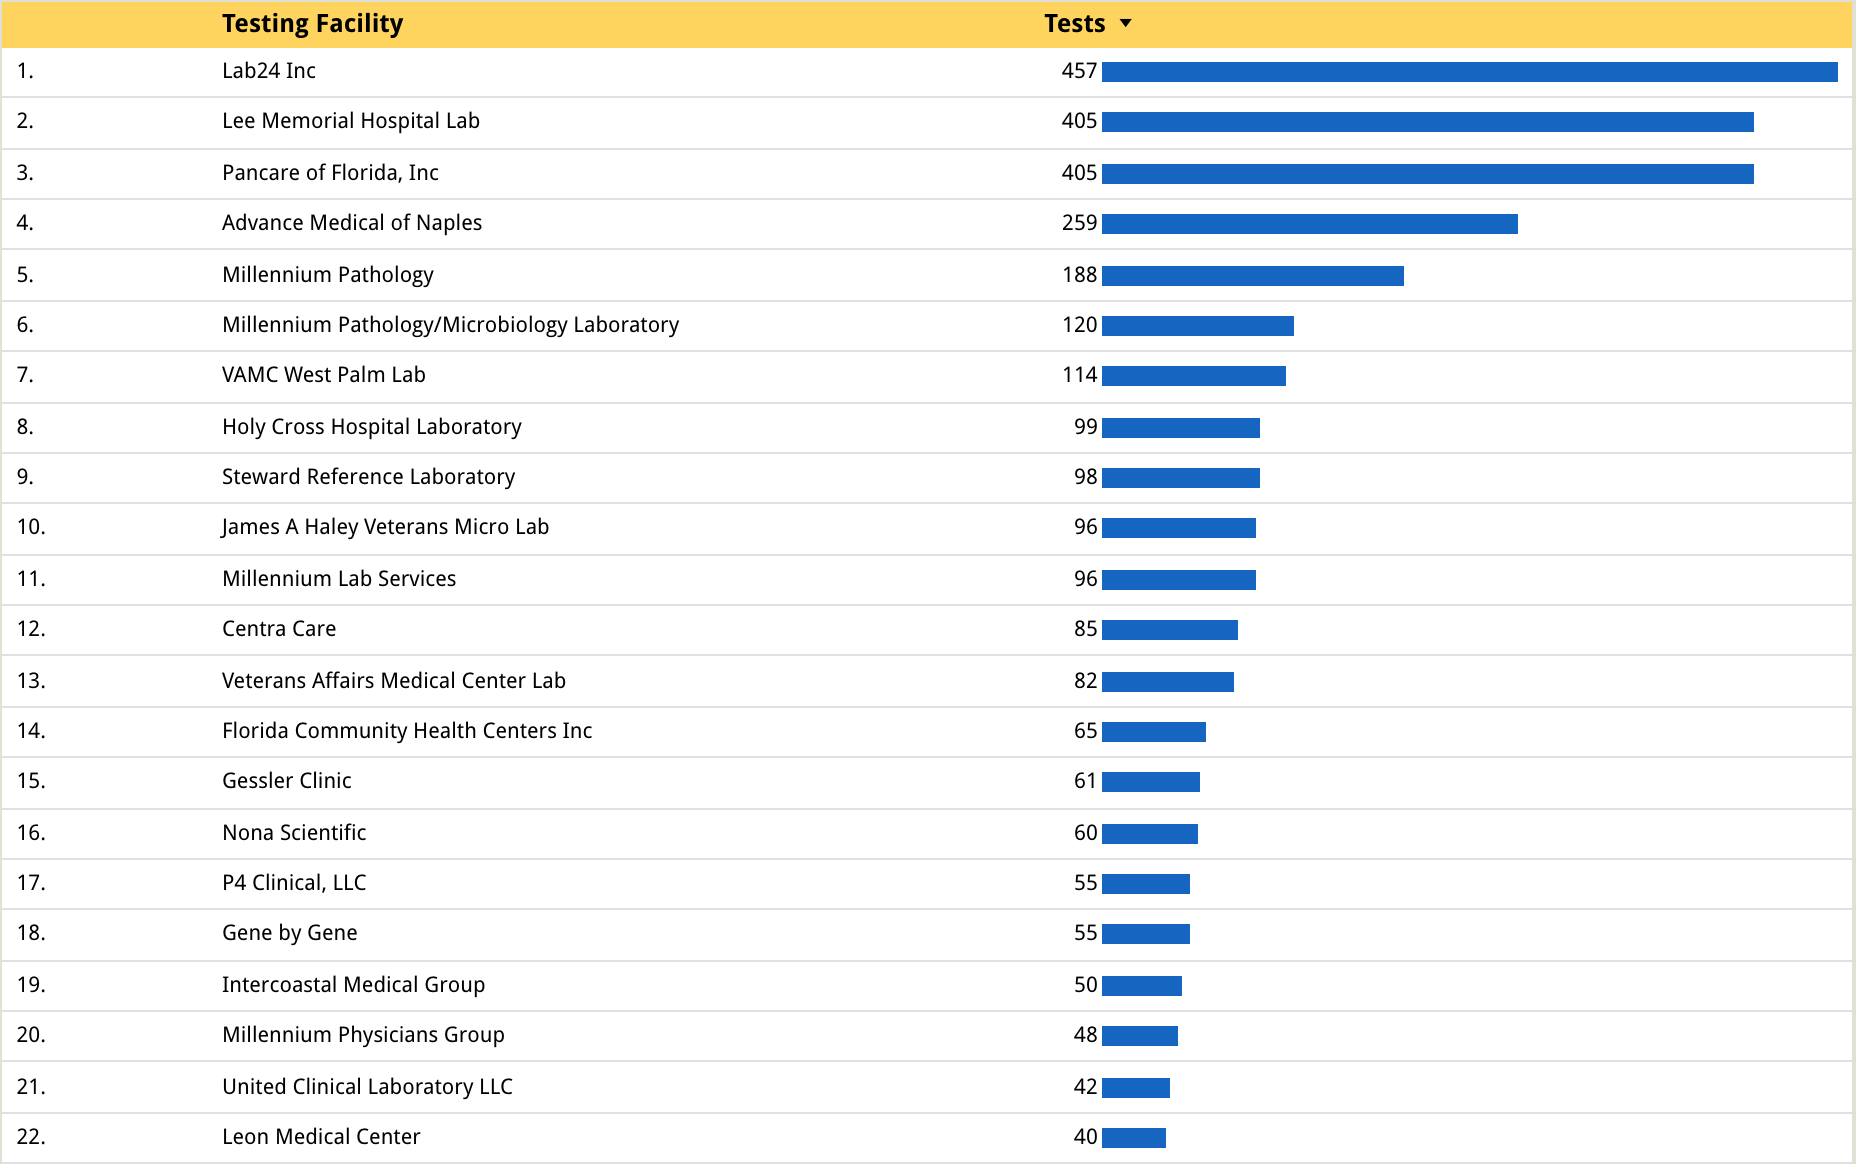Click the 82 tests value
The height and width of the screenshot is (1164, 1856).
[x=1086, y=681]
